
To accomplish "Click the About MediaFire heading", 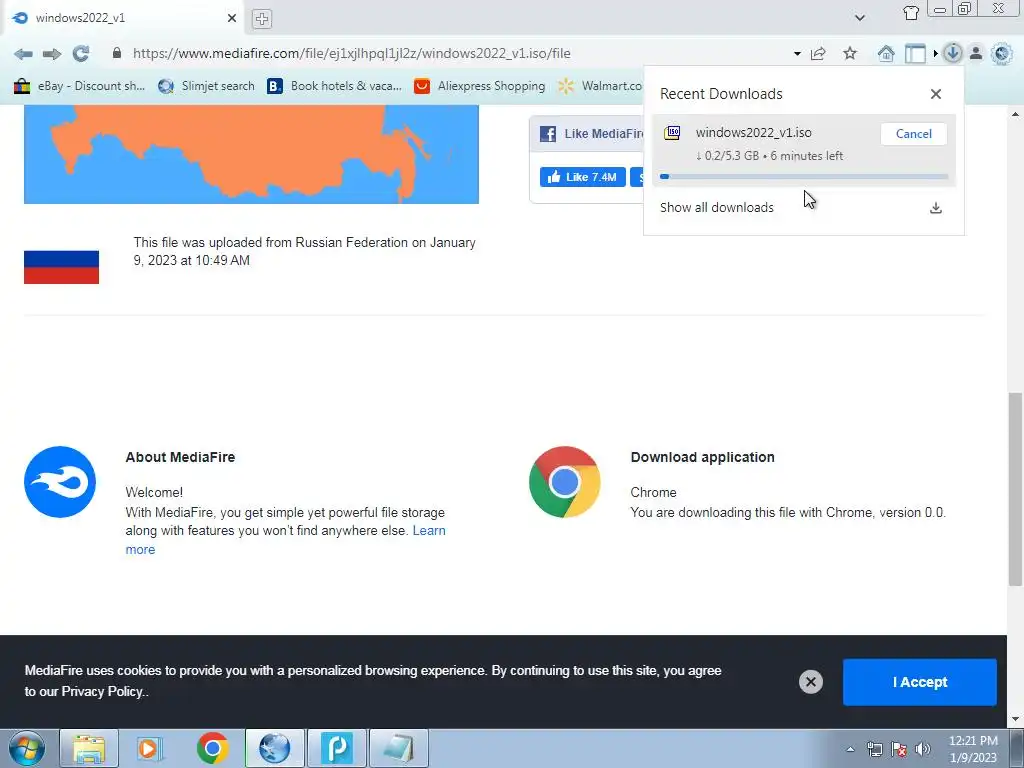I will pos(180,457).
